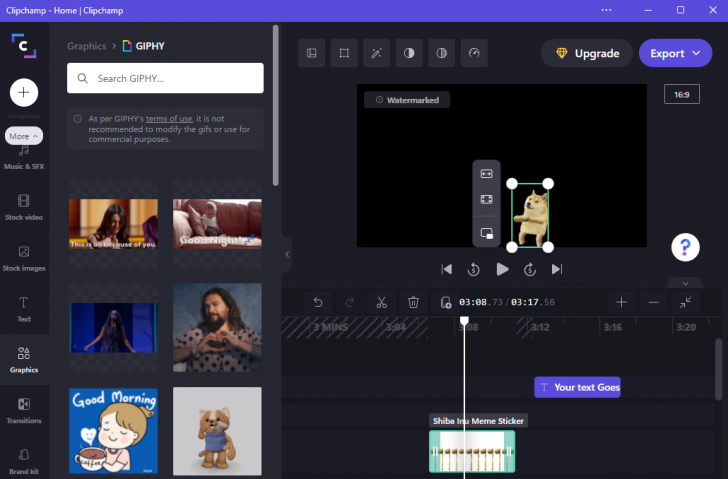Open Music & SFX sidebar tab

(24, 159)
